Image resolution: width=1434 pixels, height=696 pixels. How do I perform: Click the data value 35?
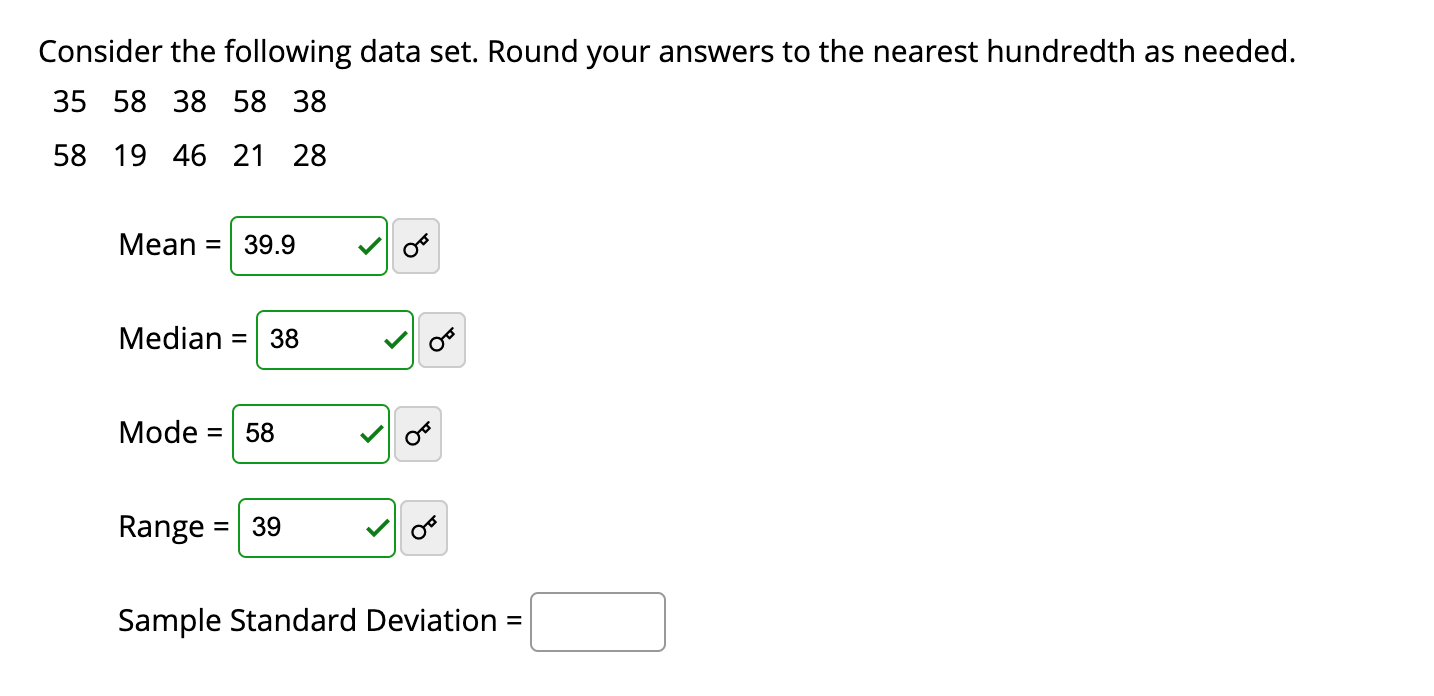pyautogui.click(x=68, y=101)
